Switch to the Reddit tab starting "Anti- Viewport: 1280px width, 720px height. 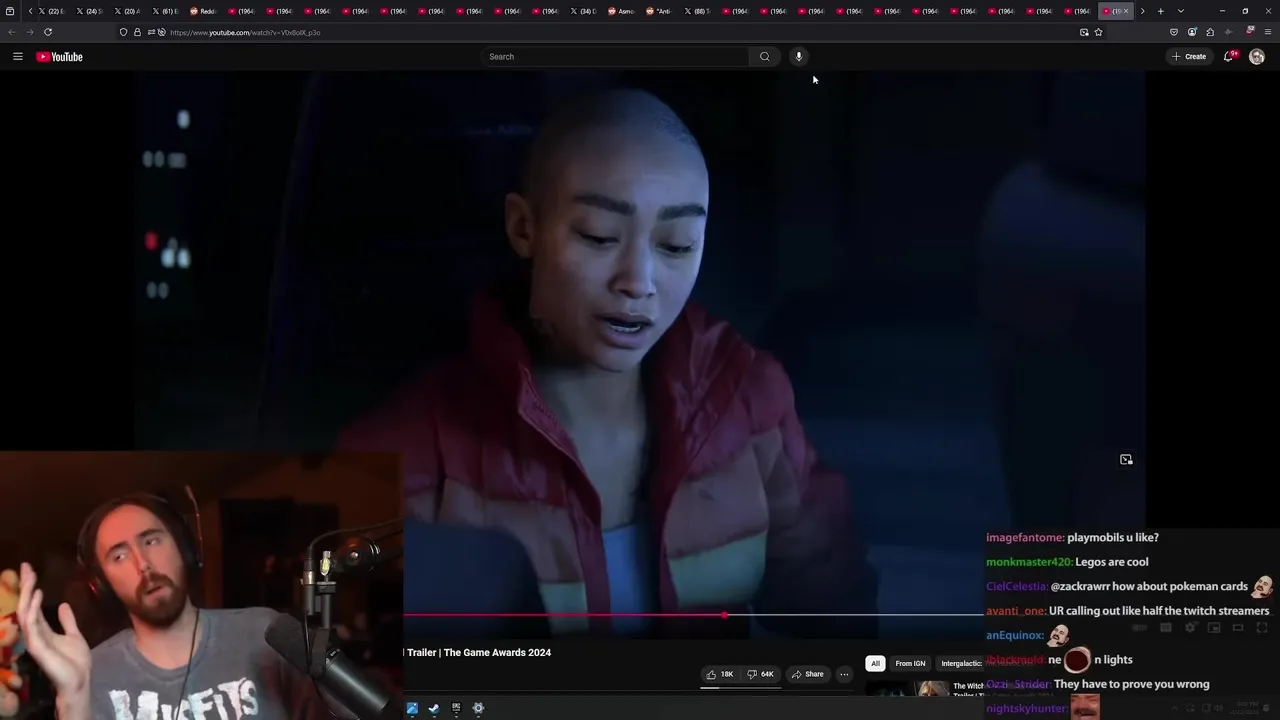click(659, 11)
